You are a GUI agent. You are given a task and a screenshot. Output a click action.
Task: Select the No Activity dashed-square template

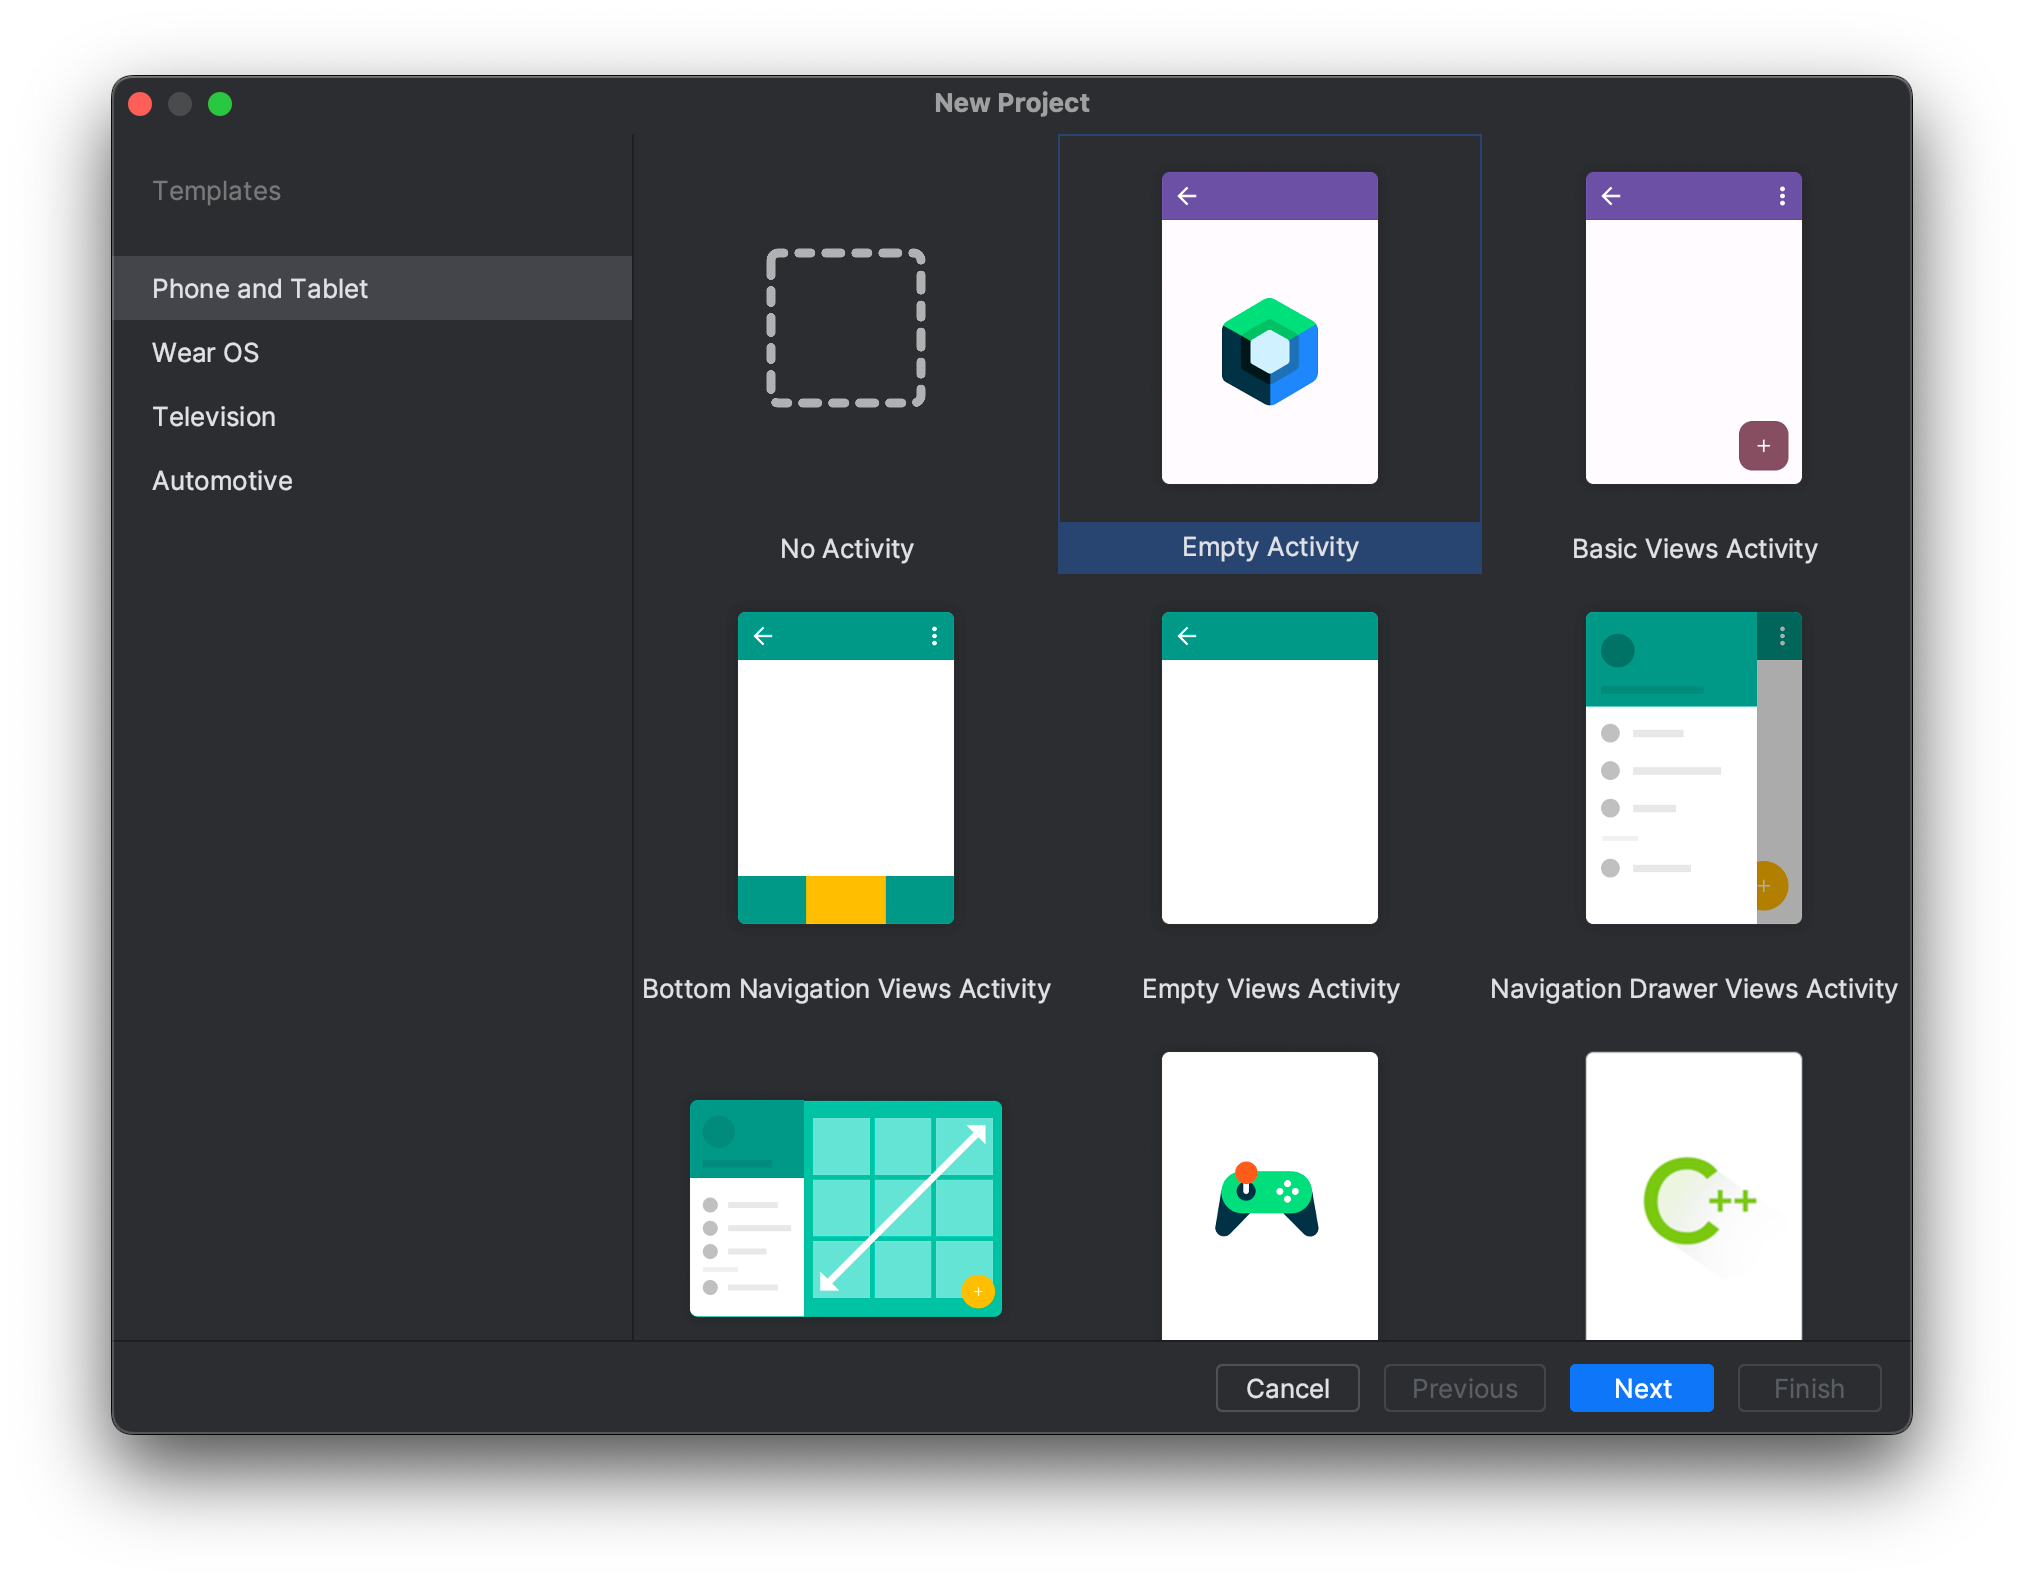click(846, 328)
